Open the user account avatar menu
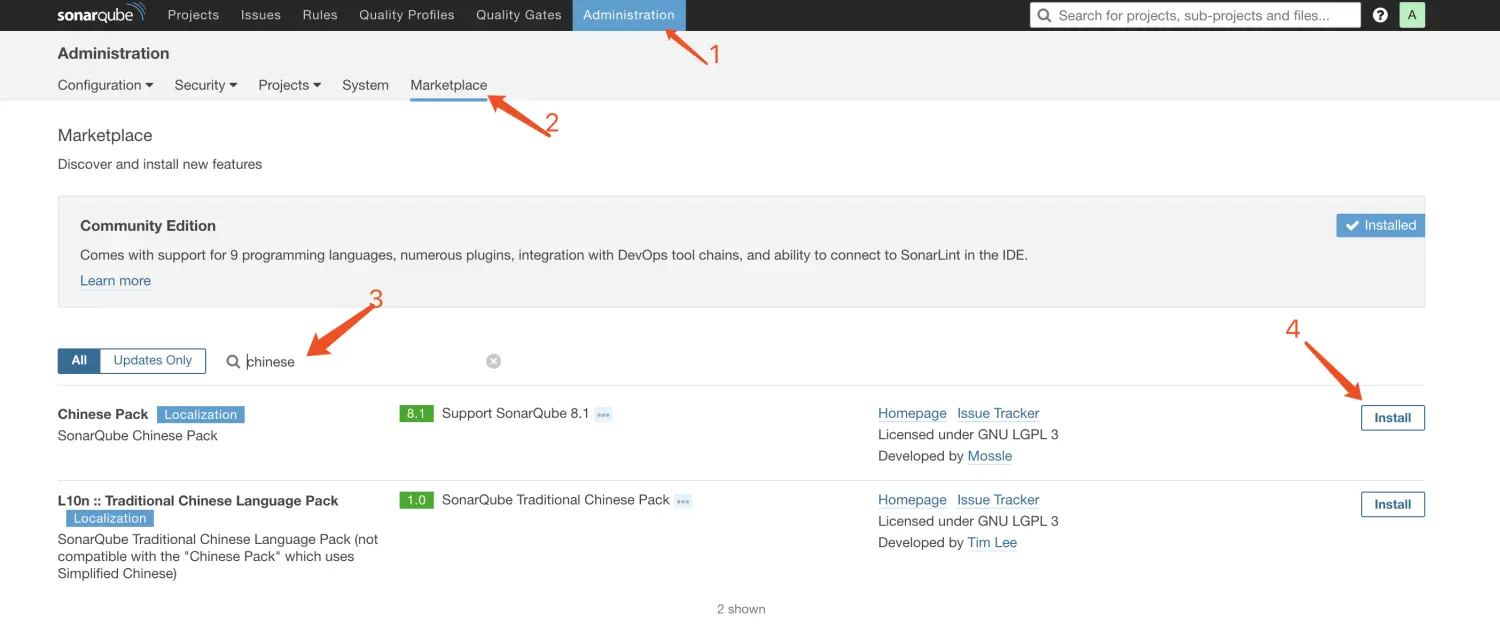 pyautogui.click(x=1412, y=14)
